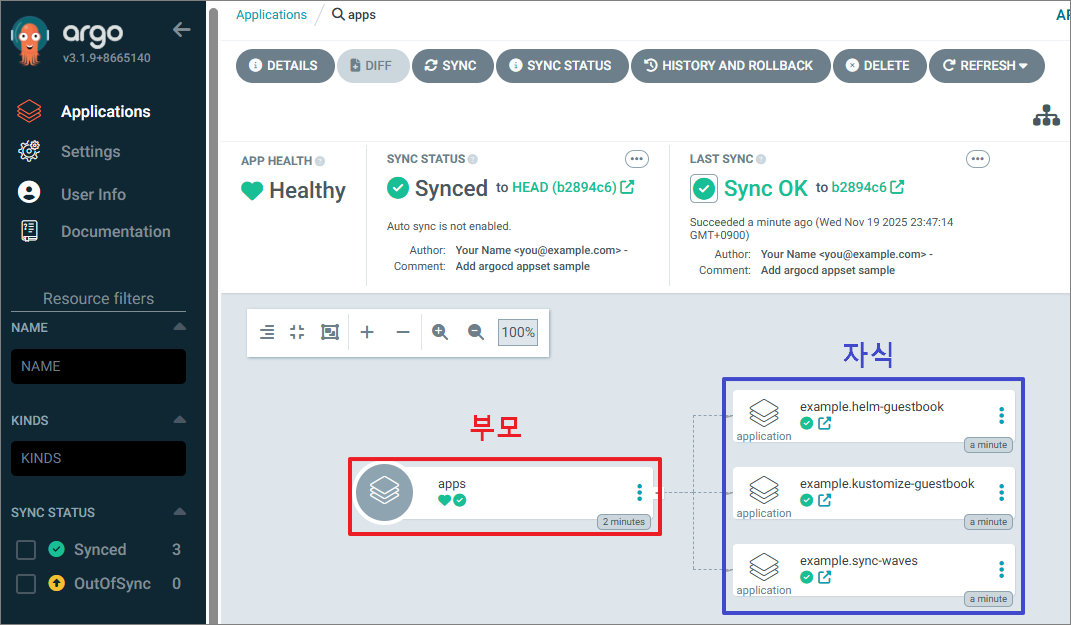Screen dimensions: 1071x625
Task: Open the Documentation sidebar item
Action: (x=115, y=232)
